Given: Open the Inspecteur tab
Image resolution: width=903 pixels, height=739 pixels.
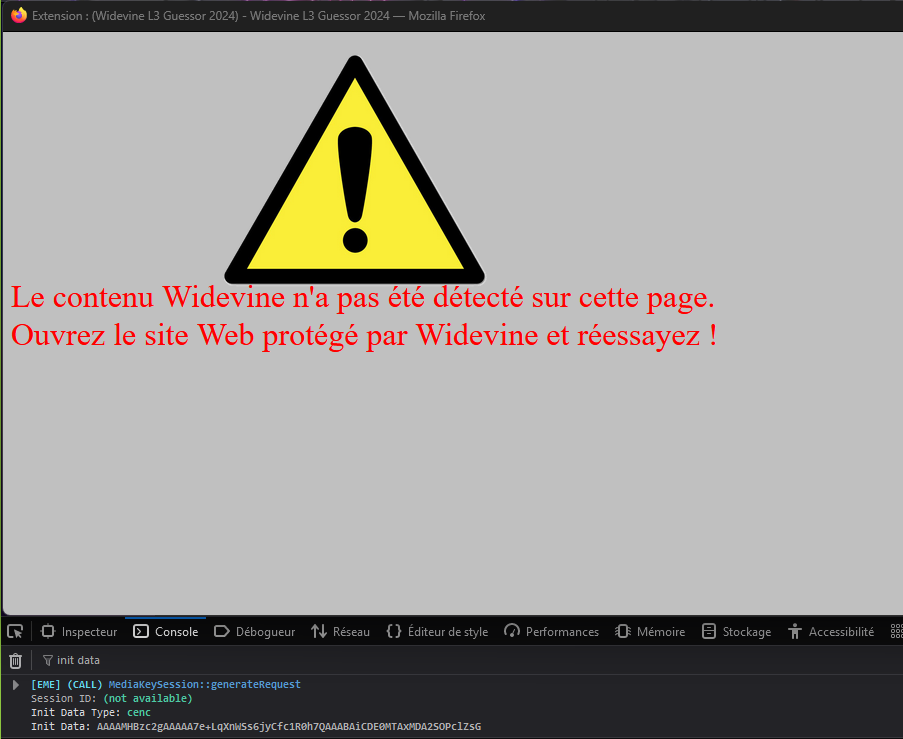Looking at the screenshot, I should [x=79, y=632].
